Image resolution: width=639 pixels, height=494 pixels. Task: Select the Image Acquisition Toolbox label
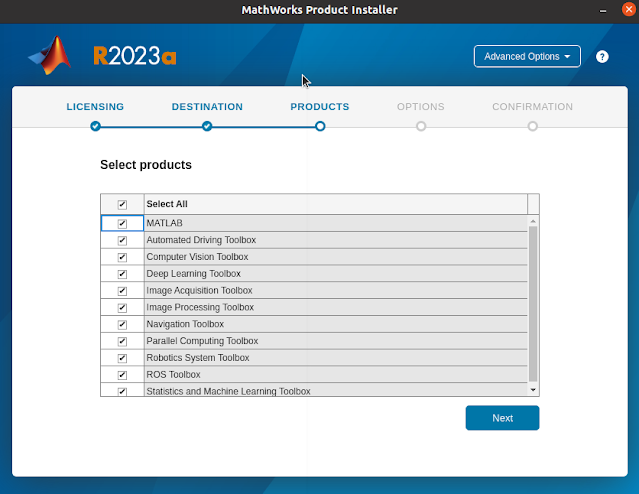pos(199,290)
